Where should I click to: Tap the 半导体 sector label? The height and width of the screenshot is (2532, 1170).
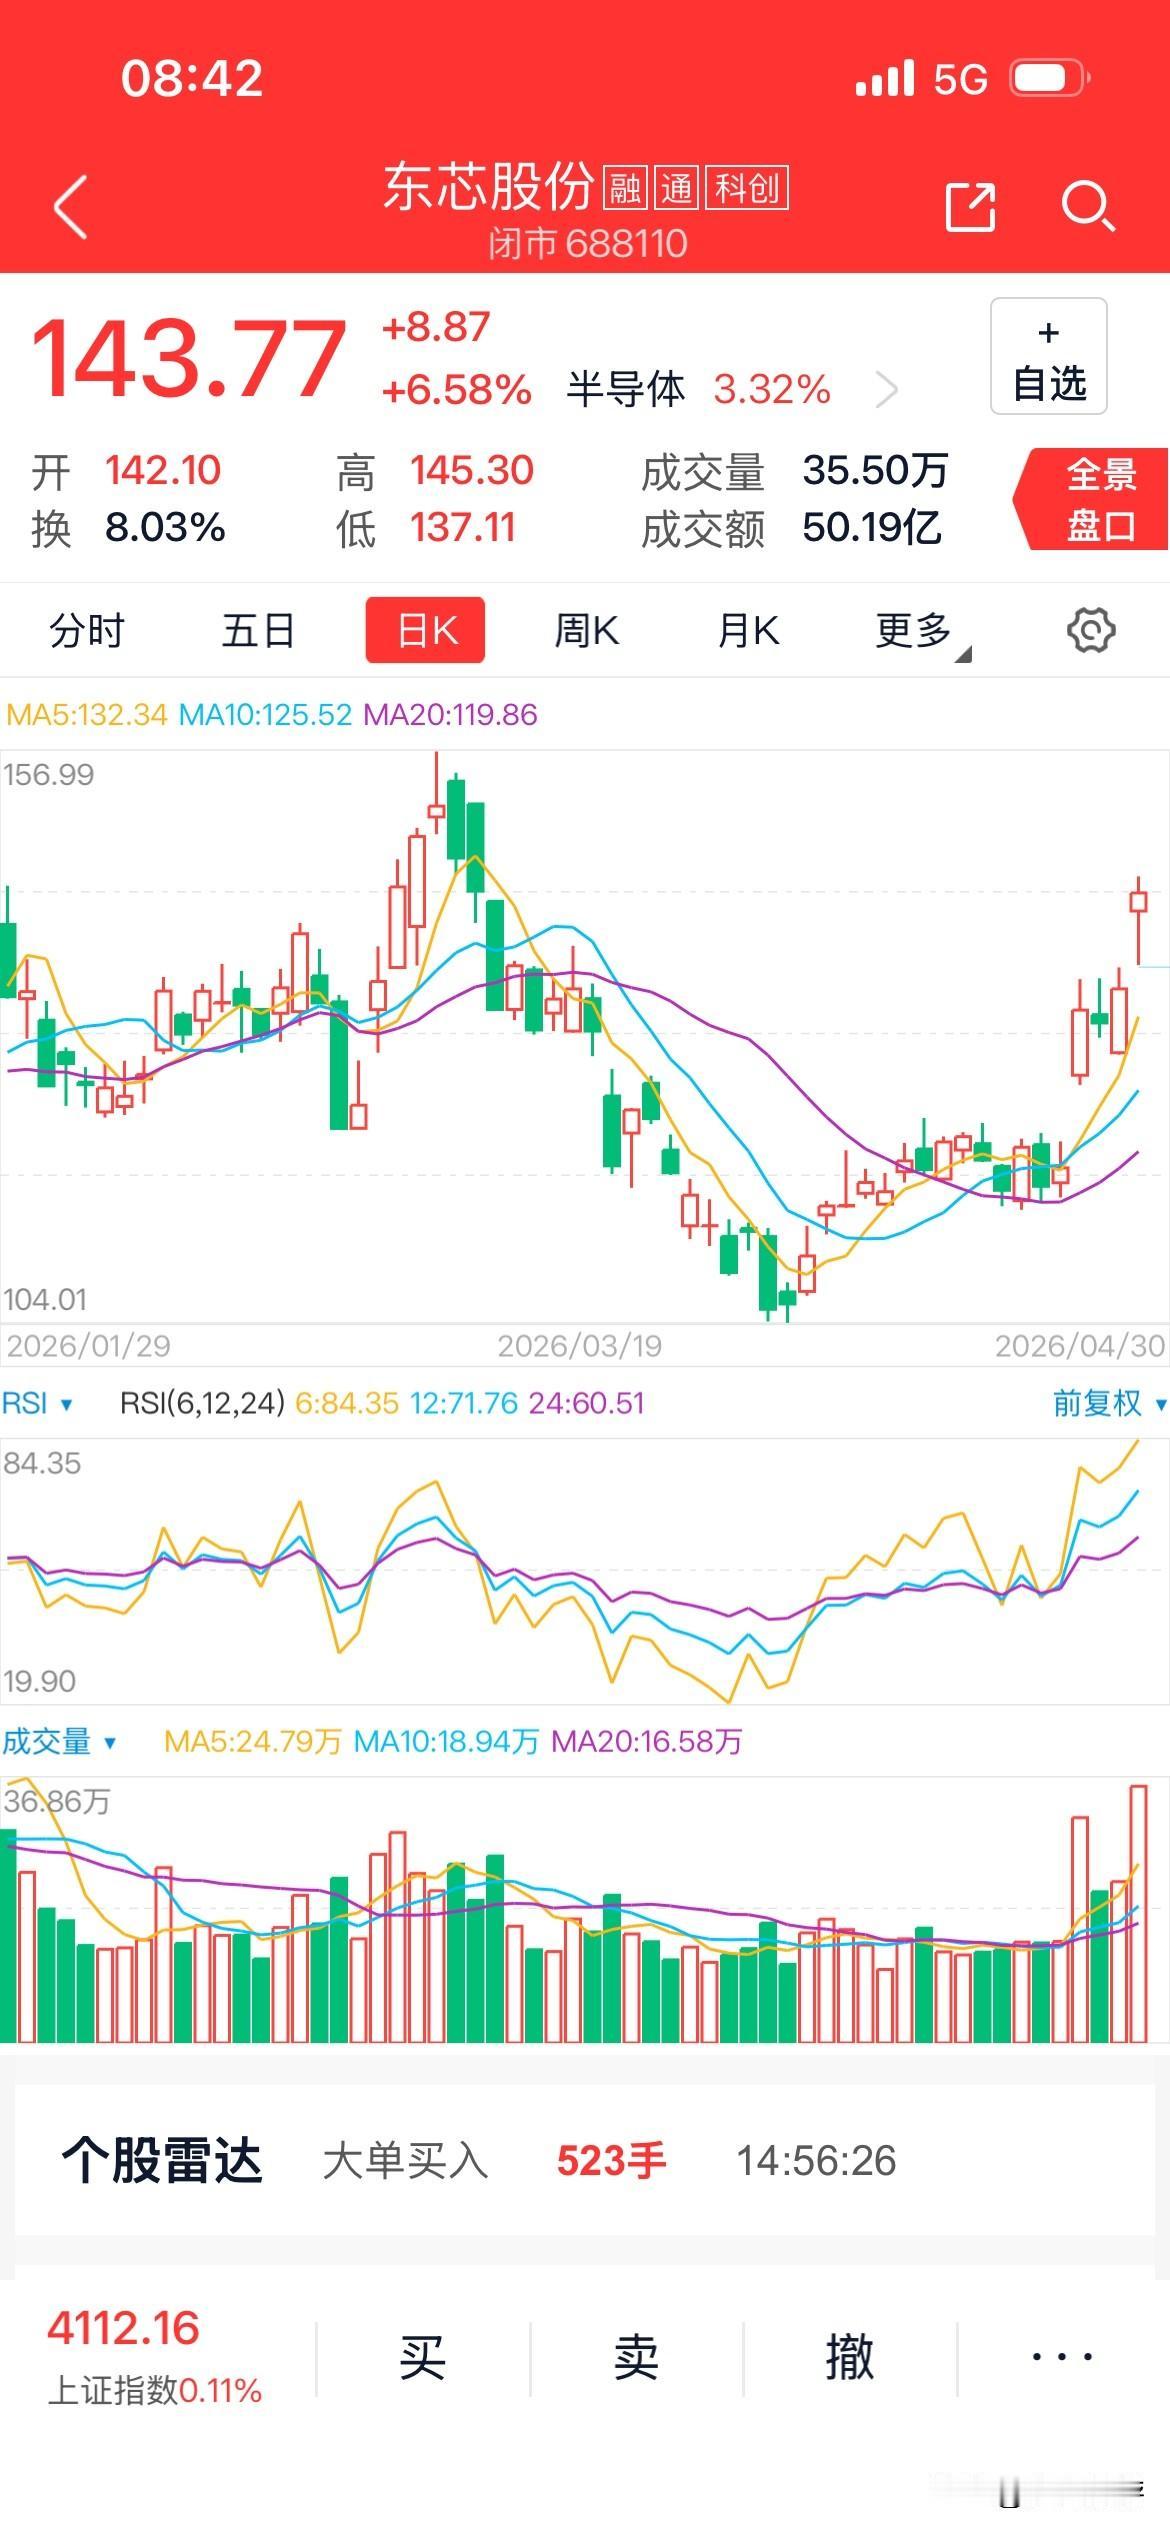[626, 389]
